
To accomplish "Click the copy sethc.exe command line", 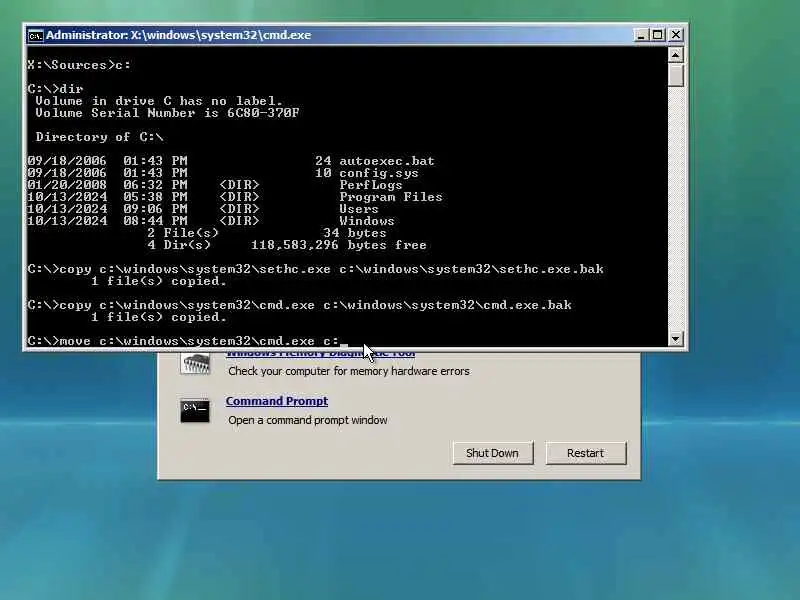I will coord(315,269).
